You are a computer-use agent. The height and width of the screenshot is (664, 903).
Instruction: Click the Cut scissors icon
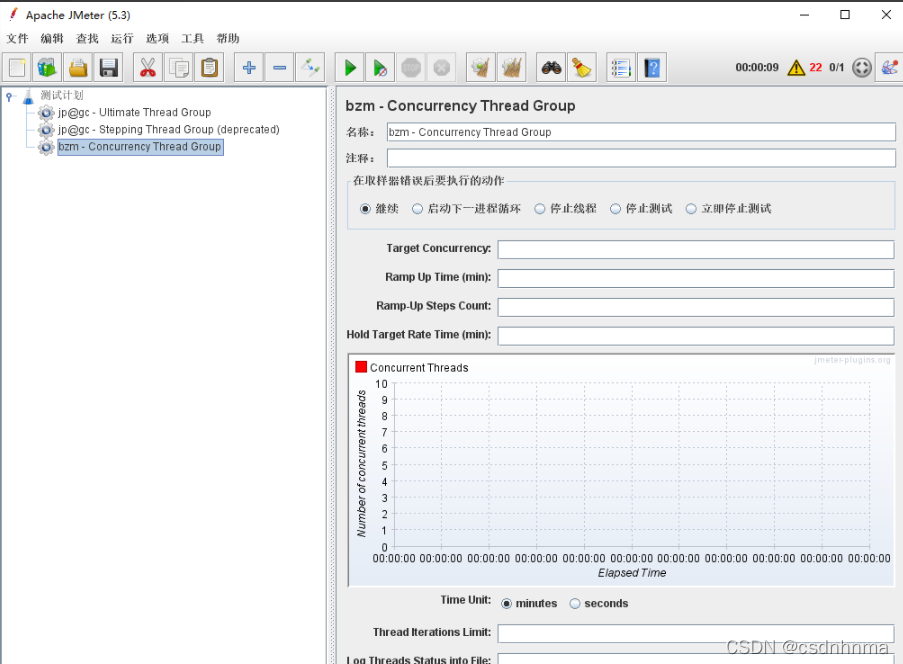click(x=148, y=68)
